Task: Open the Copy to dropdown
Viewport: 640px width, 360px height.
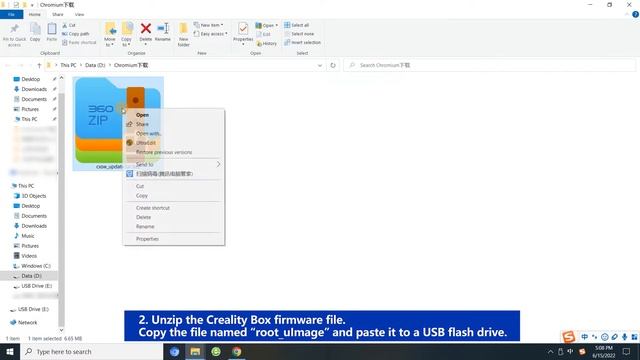Action: [127, 35]
